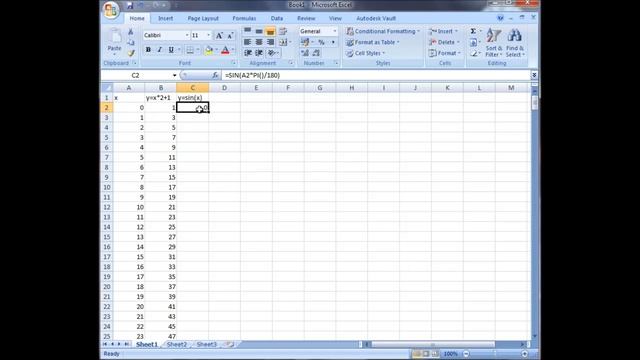Switch to Sheet2 worksheet tab
Image resolution: width=640 pixels, height=360 pixels.
177,344
